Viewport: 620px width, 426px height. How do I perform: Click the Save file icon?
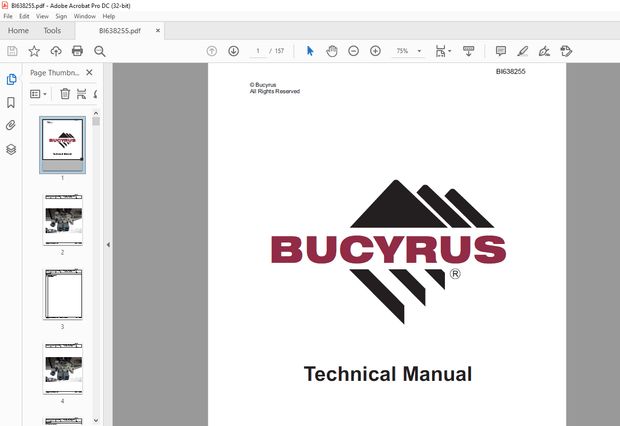pyautogui.click(x=12, y=51)
